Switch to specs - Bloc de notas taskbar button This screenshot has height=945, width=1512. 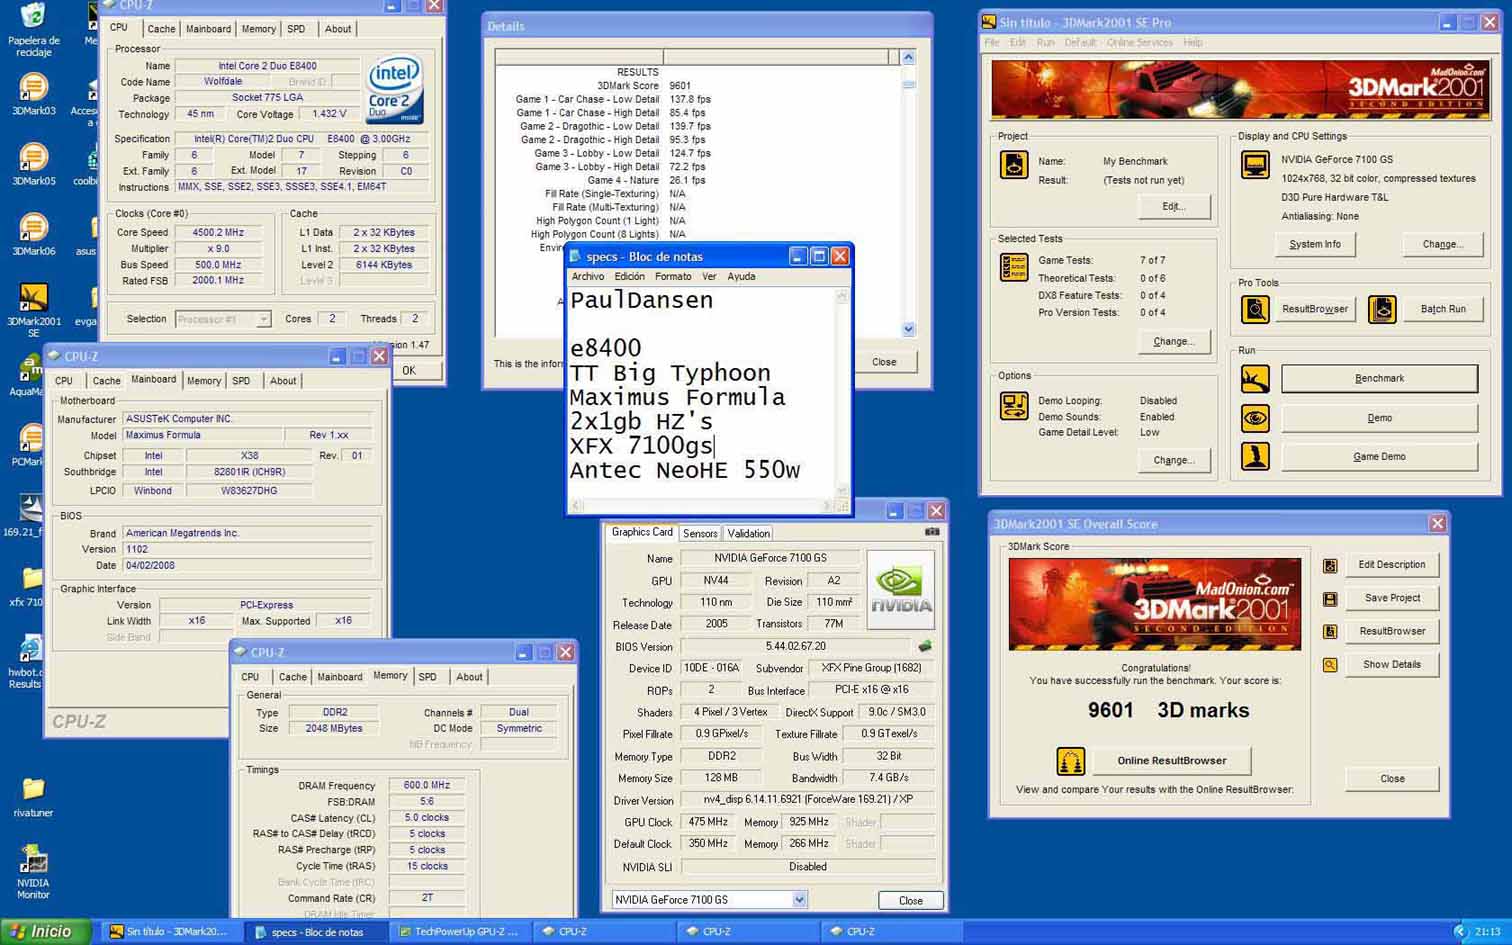[316, 932]
